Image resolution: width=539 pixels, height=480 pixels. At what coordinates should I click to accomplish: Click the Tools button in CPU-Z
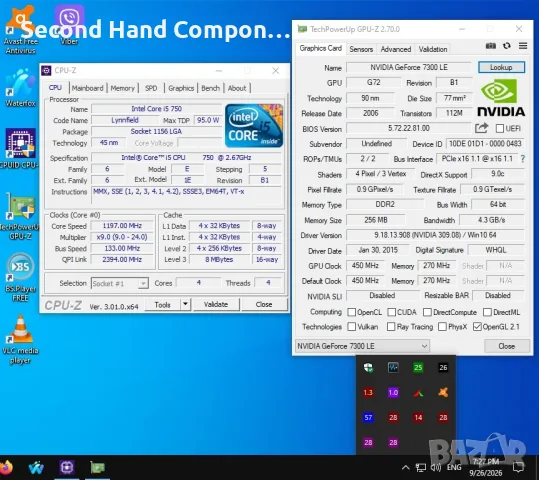(x=163, y=304)
